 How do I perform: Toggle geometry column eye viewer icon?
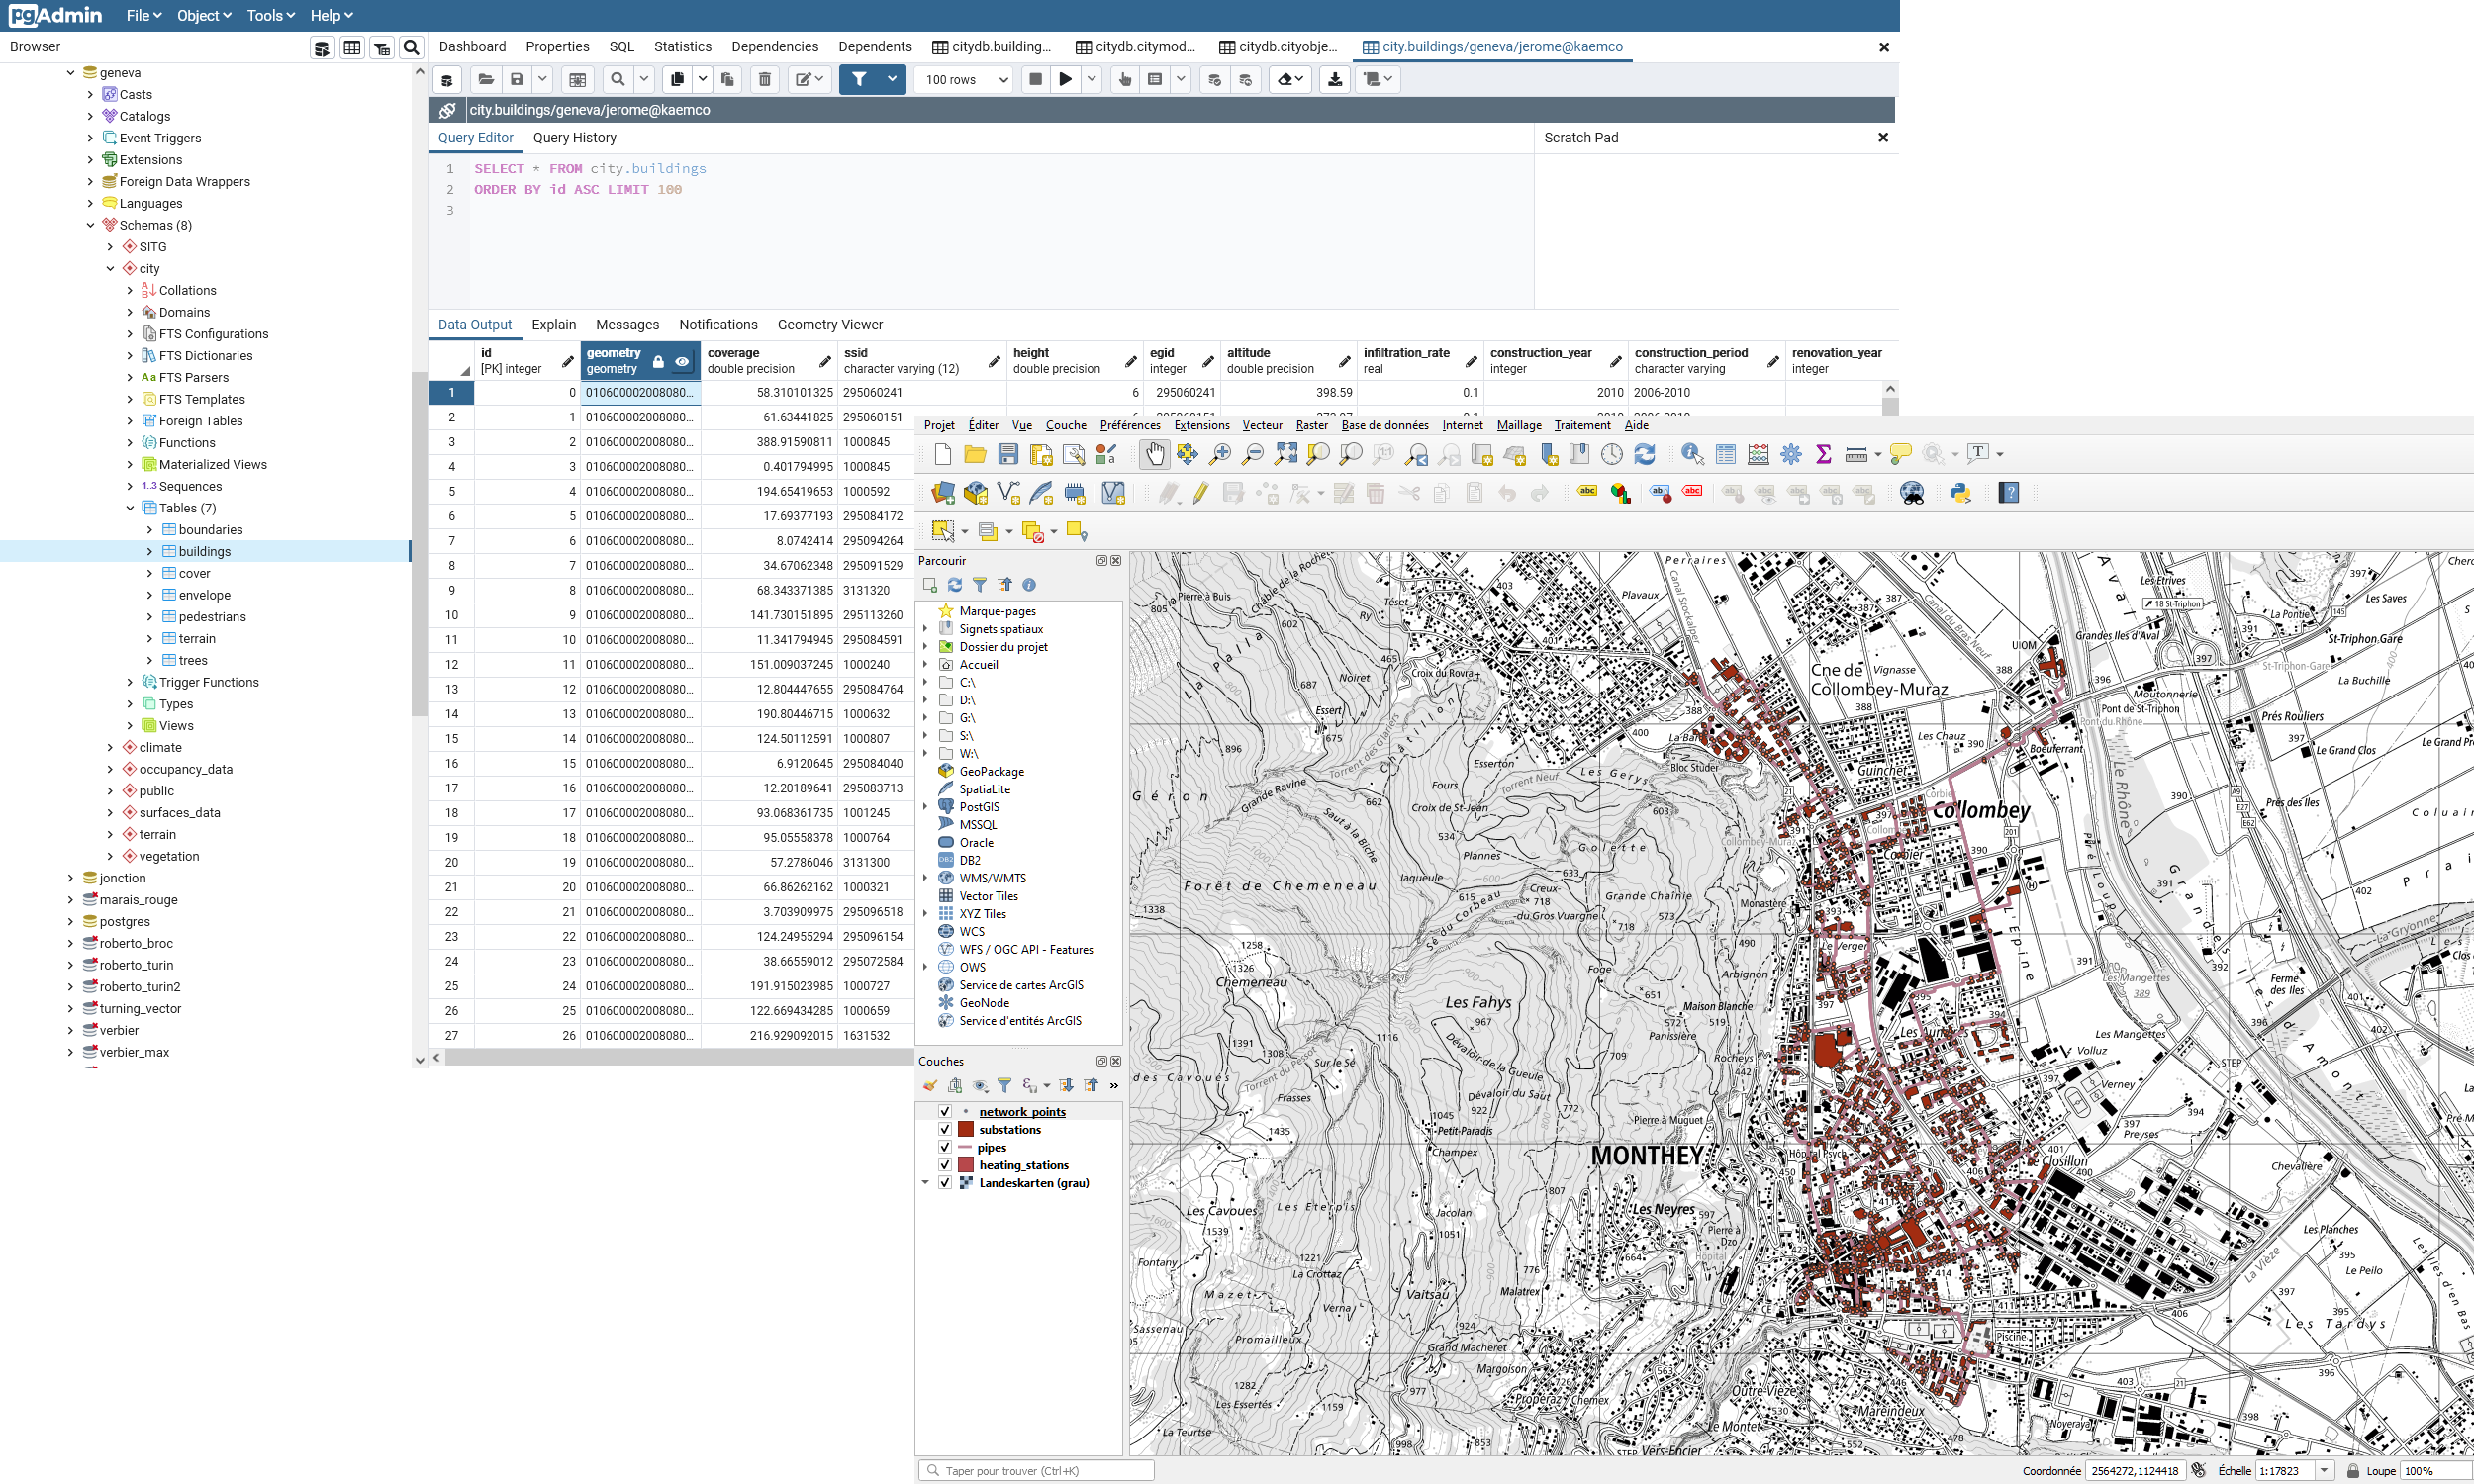click(x=682, y=361)
